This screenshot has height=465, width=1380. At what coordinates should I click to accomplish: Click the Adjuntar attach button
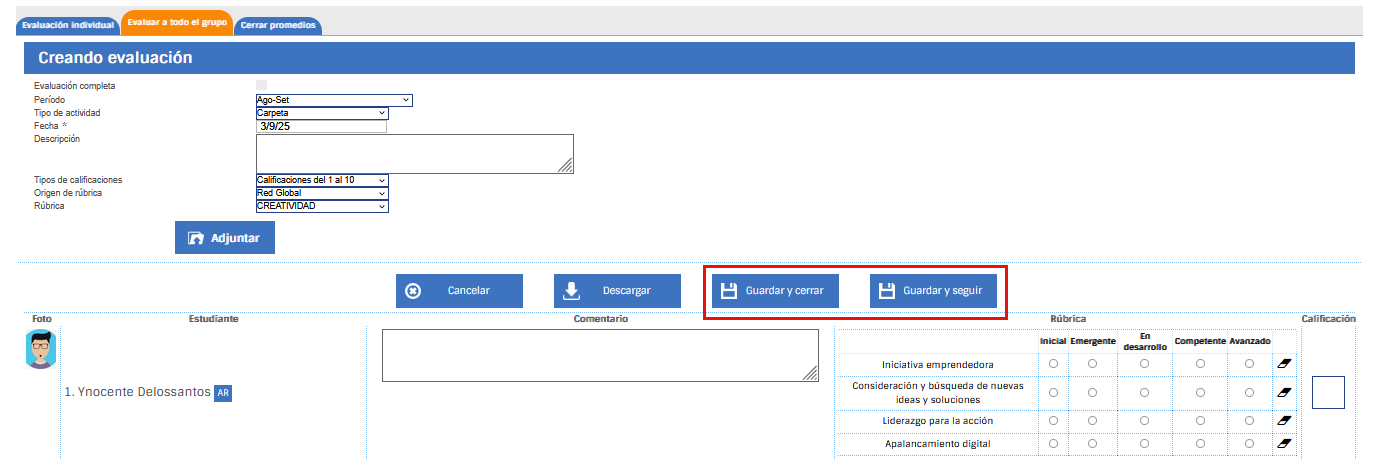(225, 238)
